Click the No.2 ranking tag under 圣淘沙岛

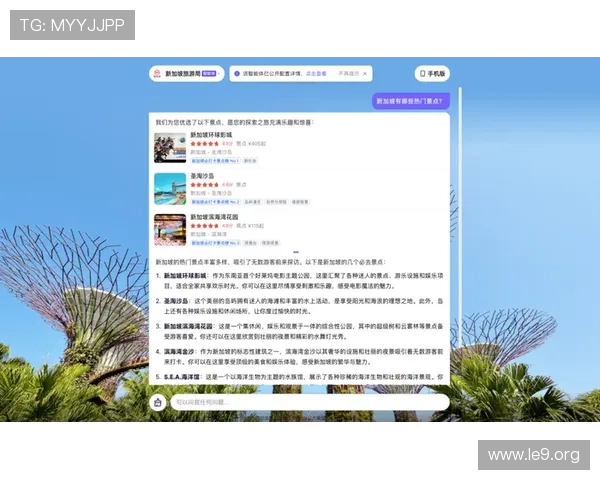coord(215,202)
